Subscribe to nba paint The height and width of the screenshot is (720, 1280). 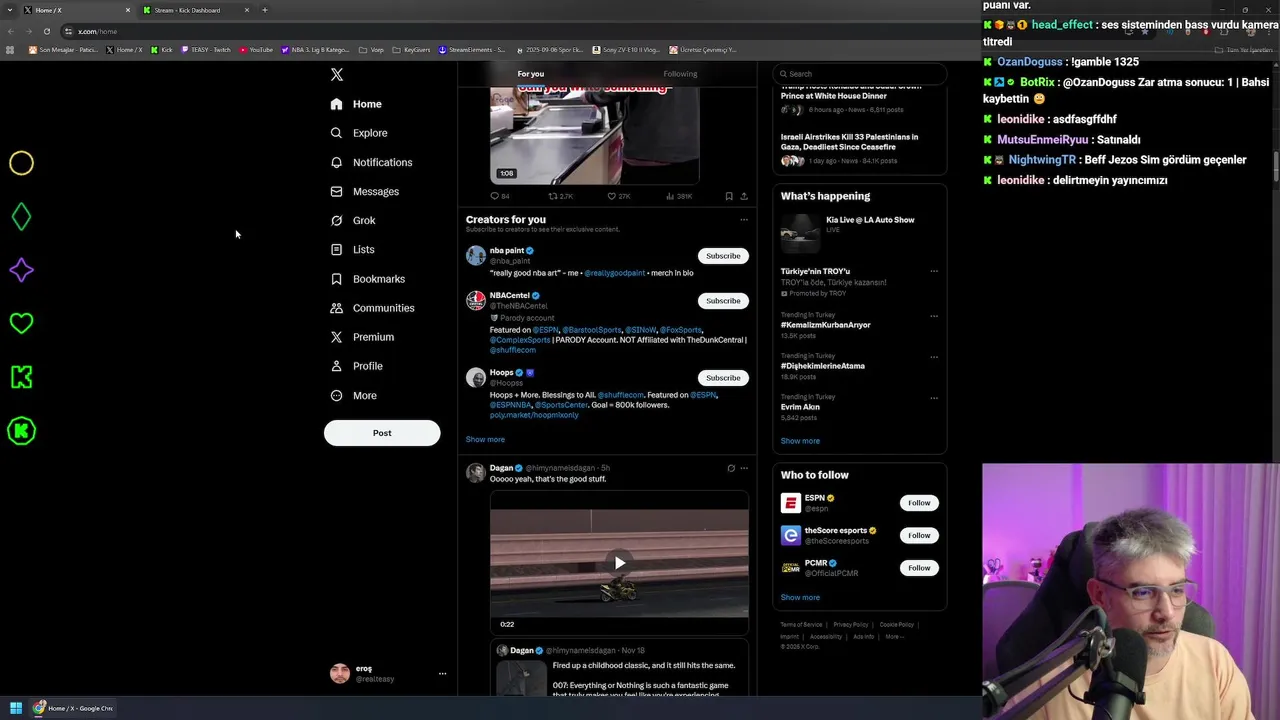pos(723,256)
